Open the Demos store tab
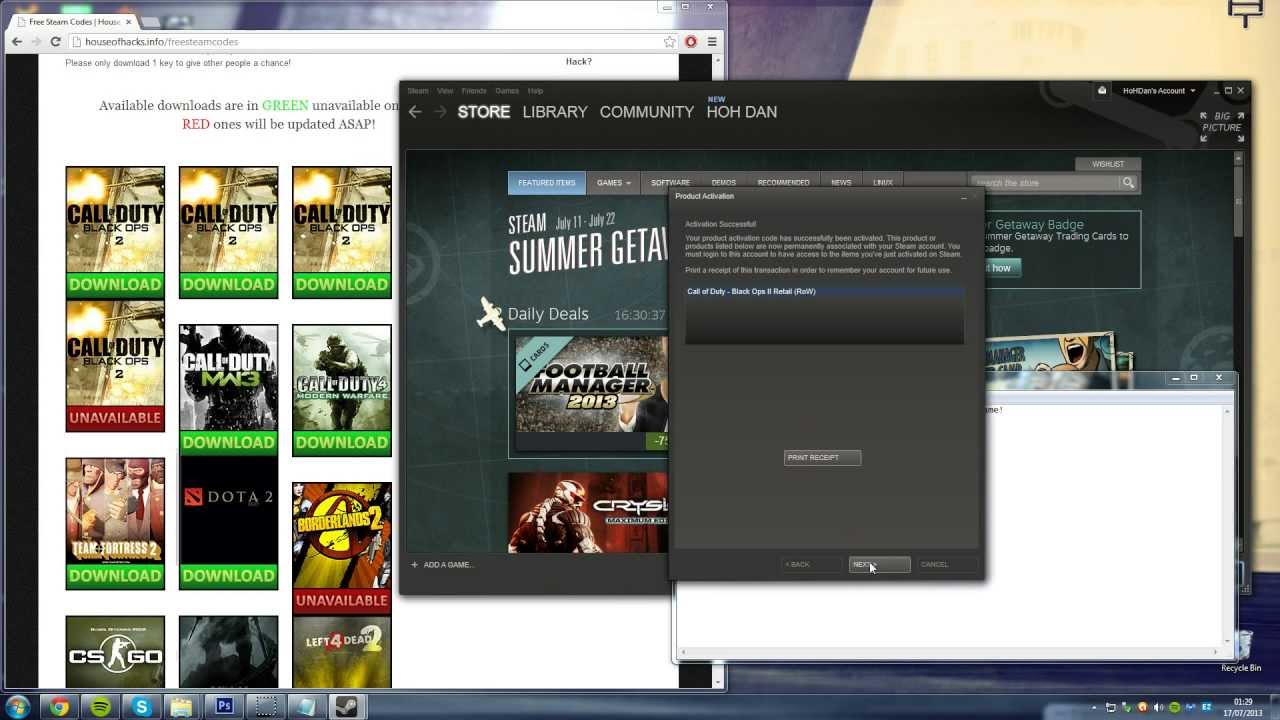 723,183
